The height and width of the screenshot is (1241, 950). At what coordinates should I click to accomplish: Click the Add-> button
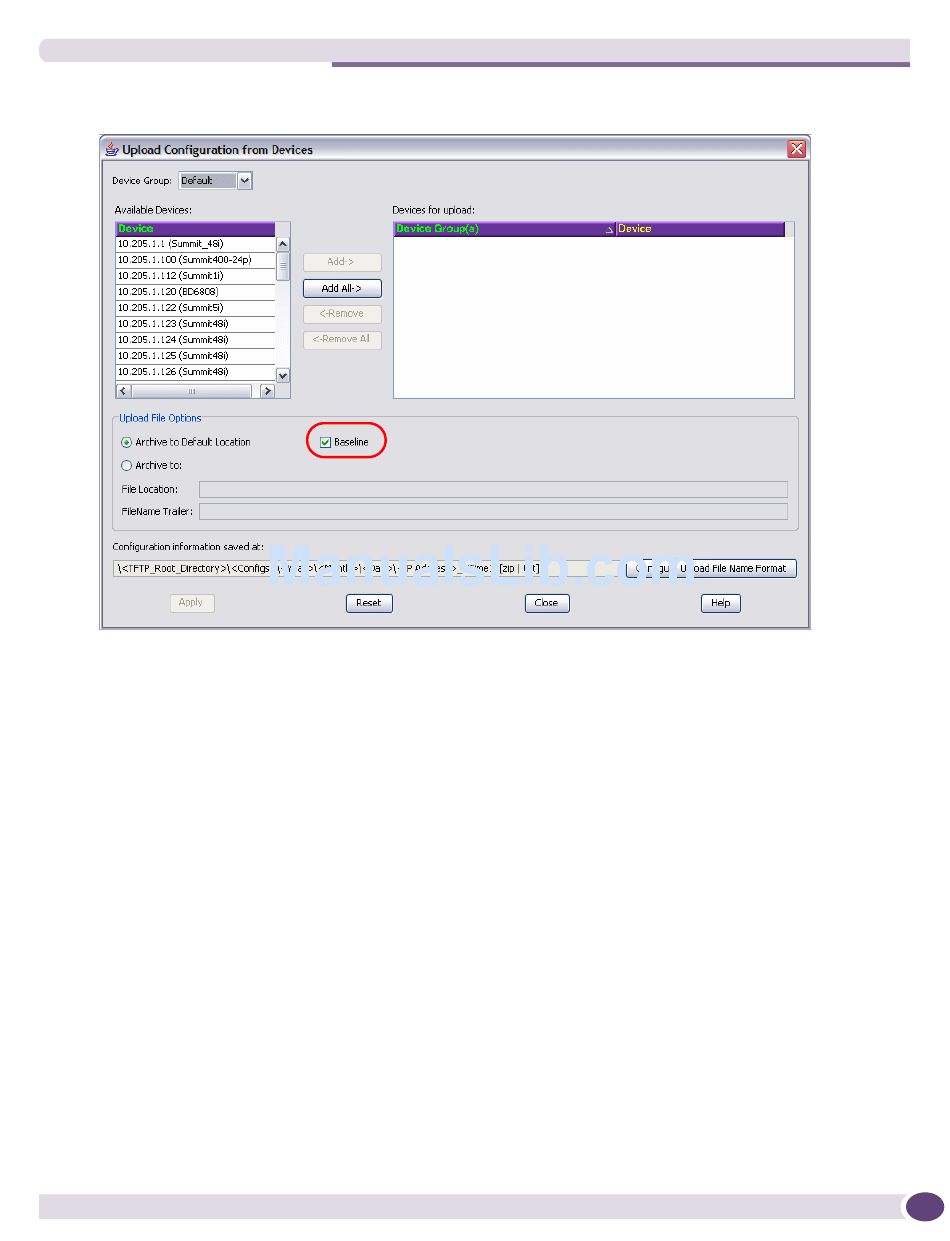click(342, 263)
